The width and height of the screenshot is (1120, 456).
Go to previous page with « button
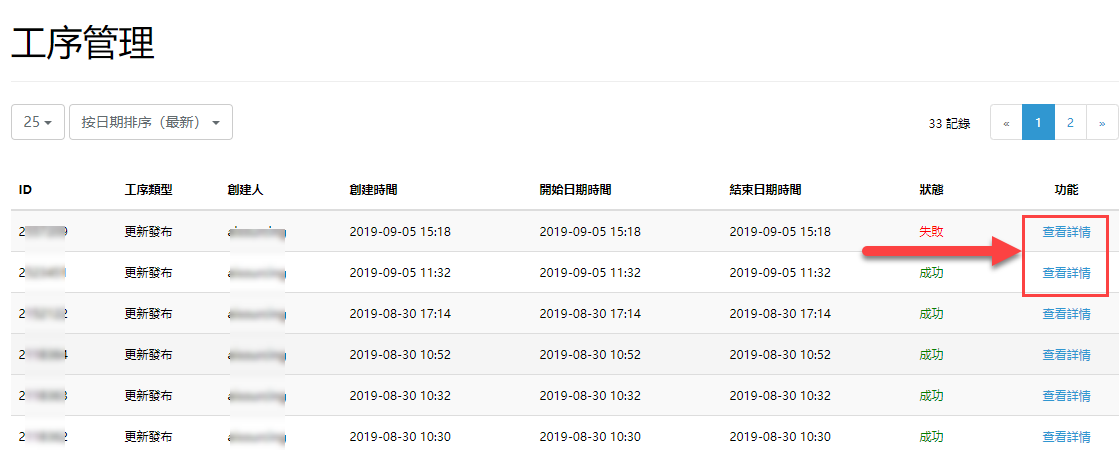click(x=1006, y=122)
